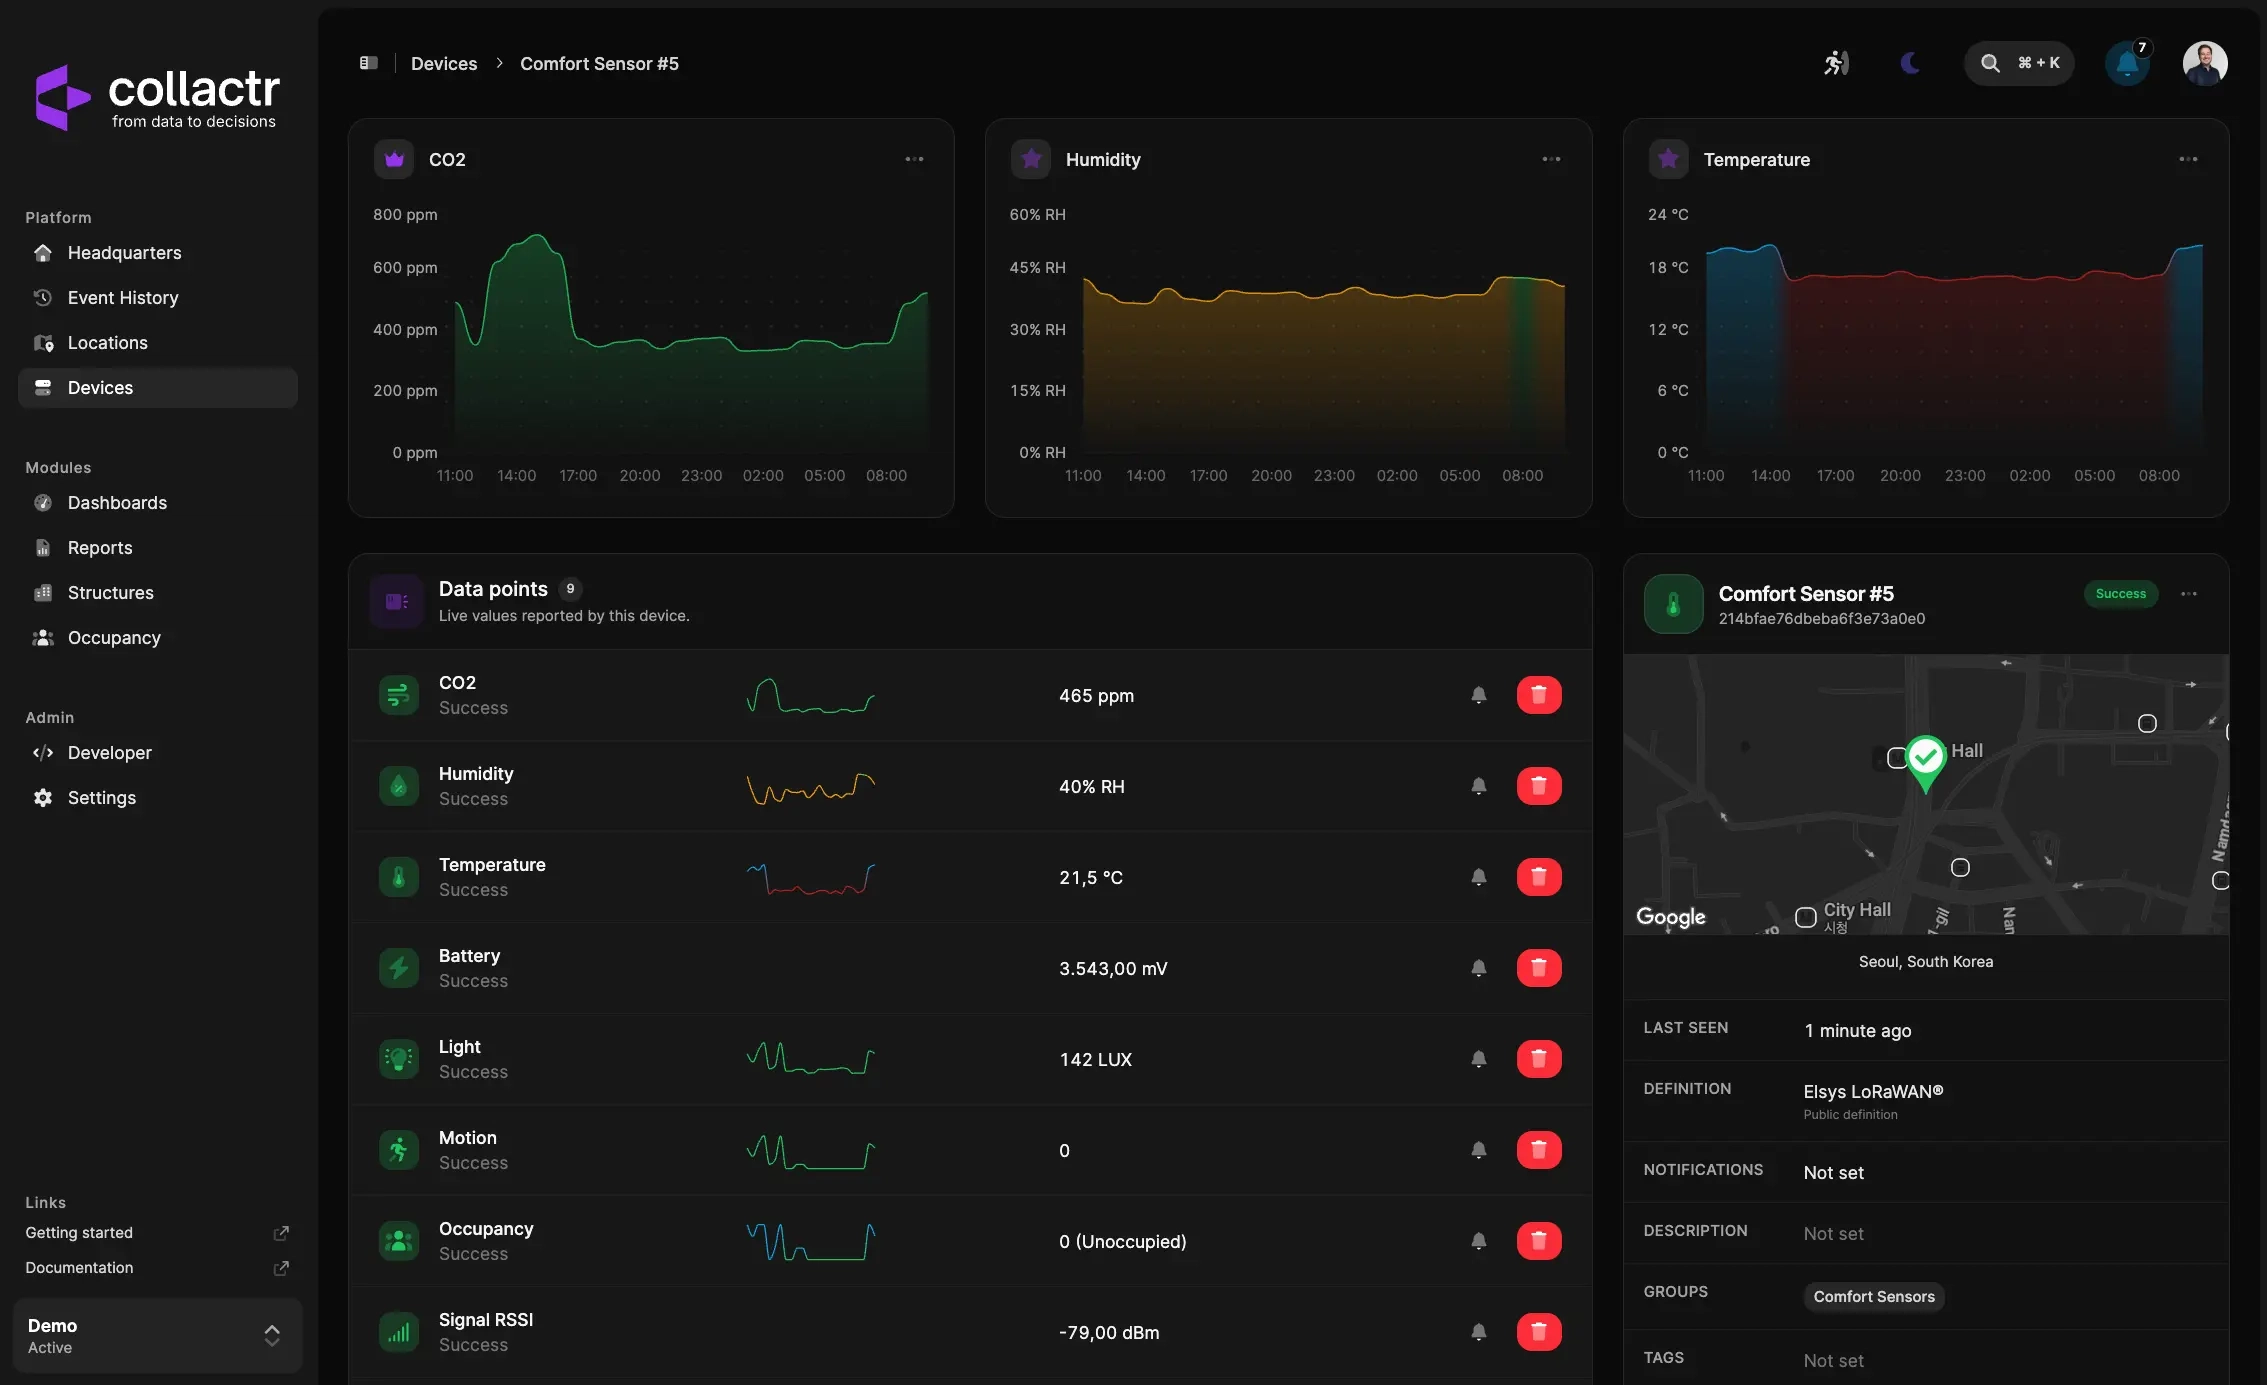The image size is (2267, 1385).
Task: Delete the CO2 data point
Action: [1539, 695]
